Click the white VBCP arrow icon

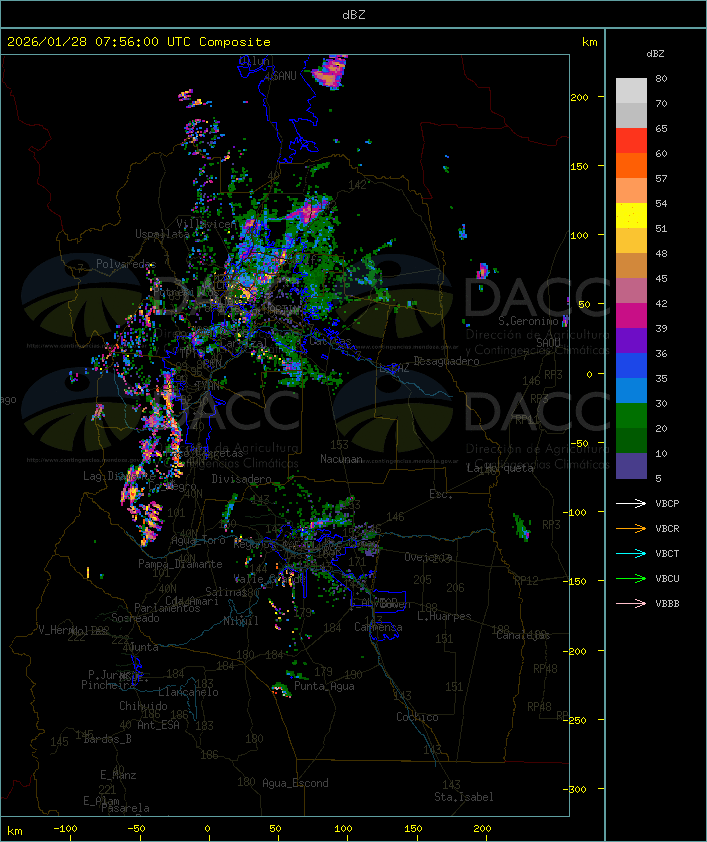(631, 503)
